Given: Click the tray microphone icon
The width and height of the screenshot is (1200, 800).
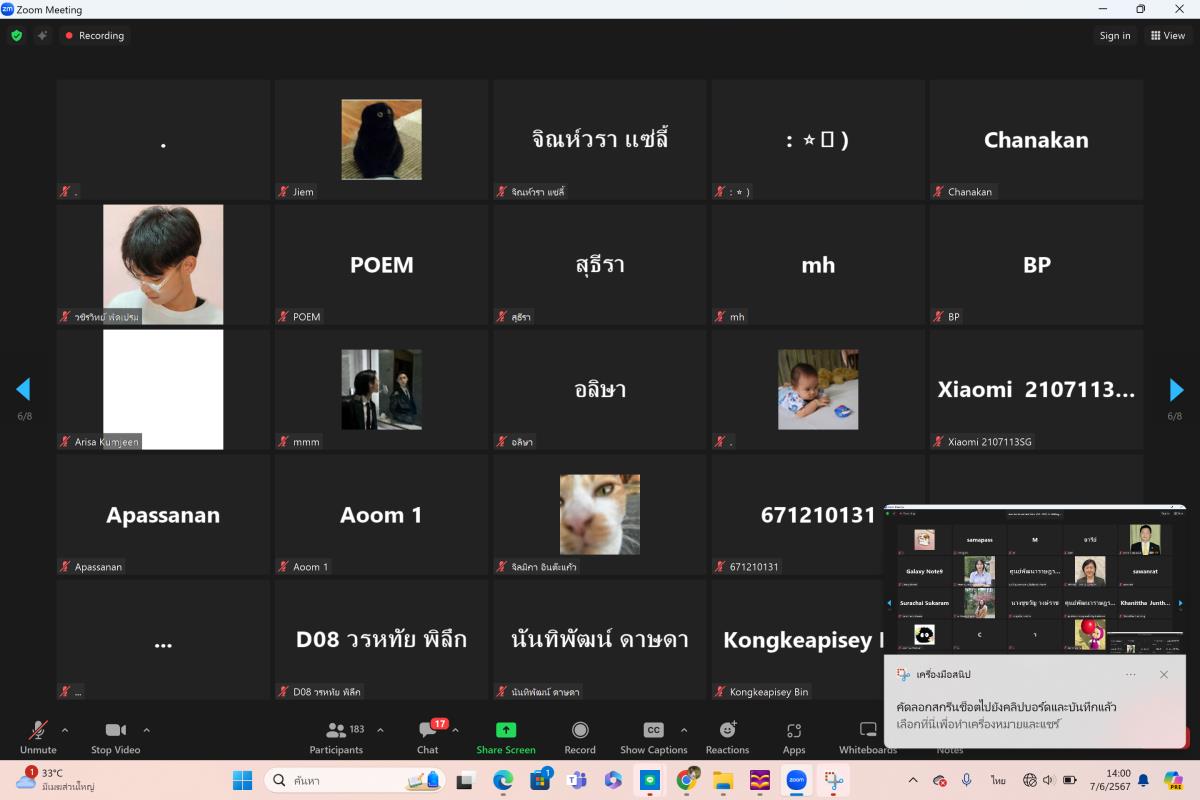Looking at the screenshot, I should tap(966, 780).
